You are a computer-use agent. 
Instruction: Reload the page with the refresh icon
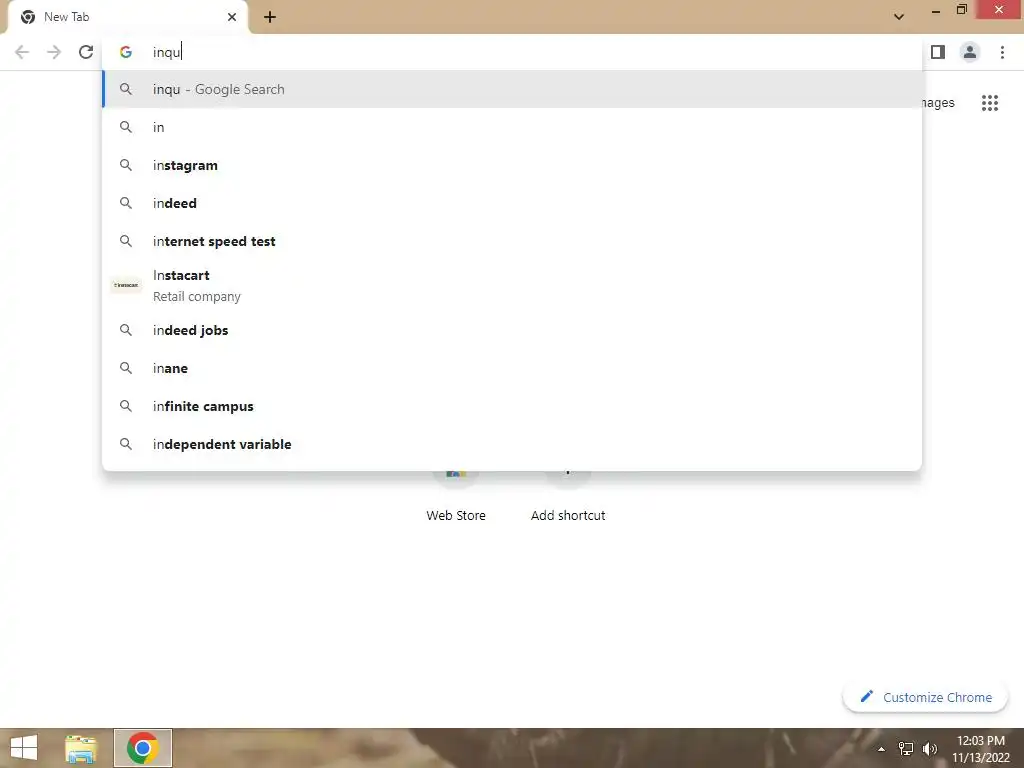86,52
